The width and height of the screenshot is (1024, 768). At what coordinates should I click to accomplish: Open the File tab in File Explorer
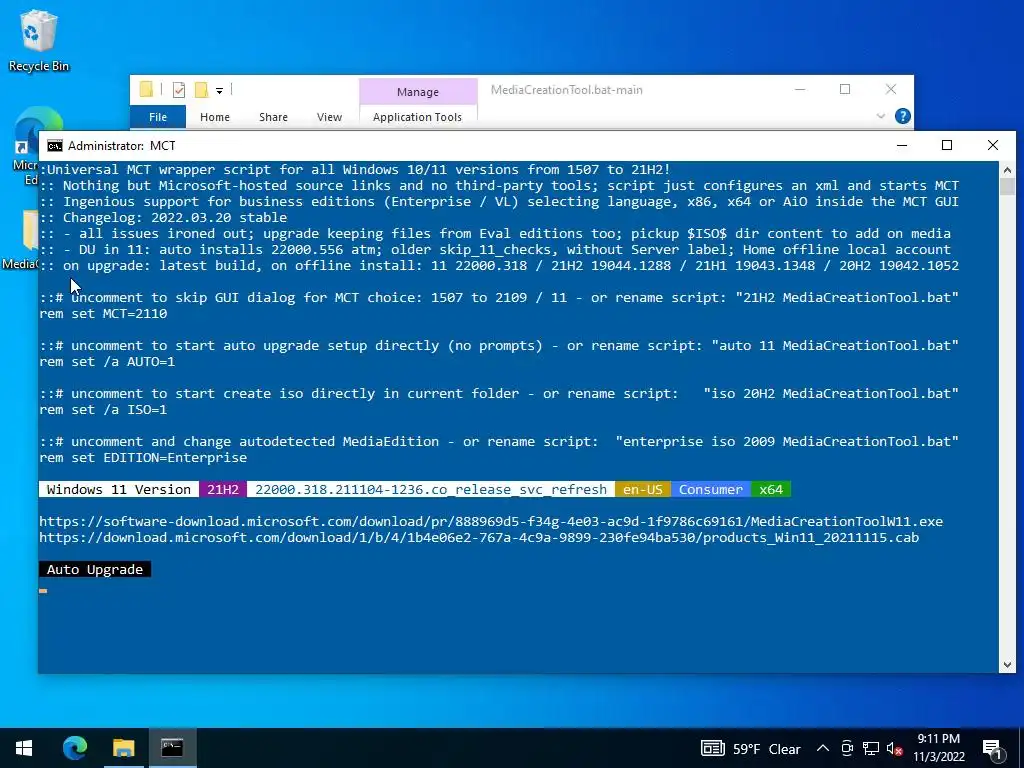[x=158, y=117]
